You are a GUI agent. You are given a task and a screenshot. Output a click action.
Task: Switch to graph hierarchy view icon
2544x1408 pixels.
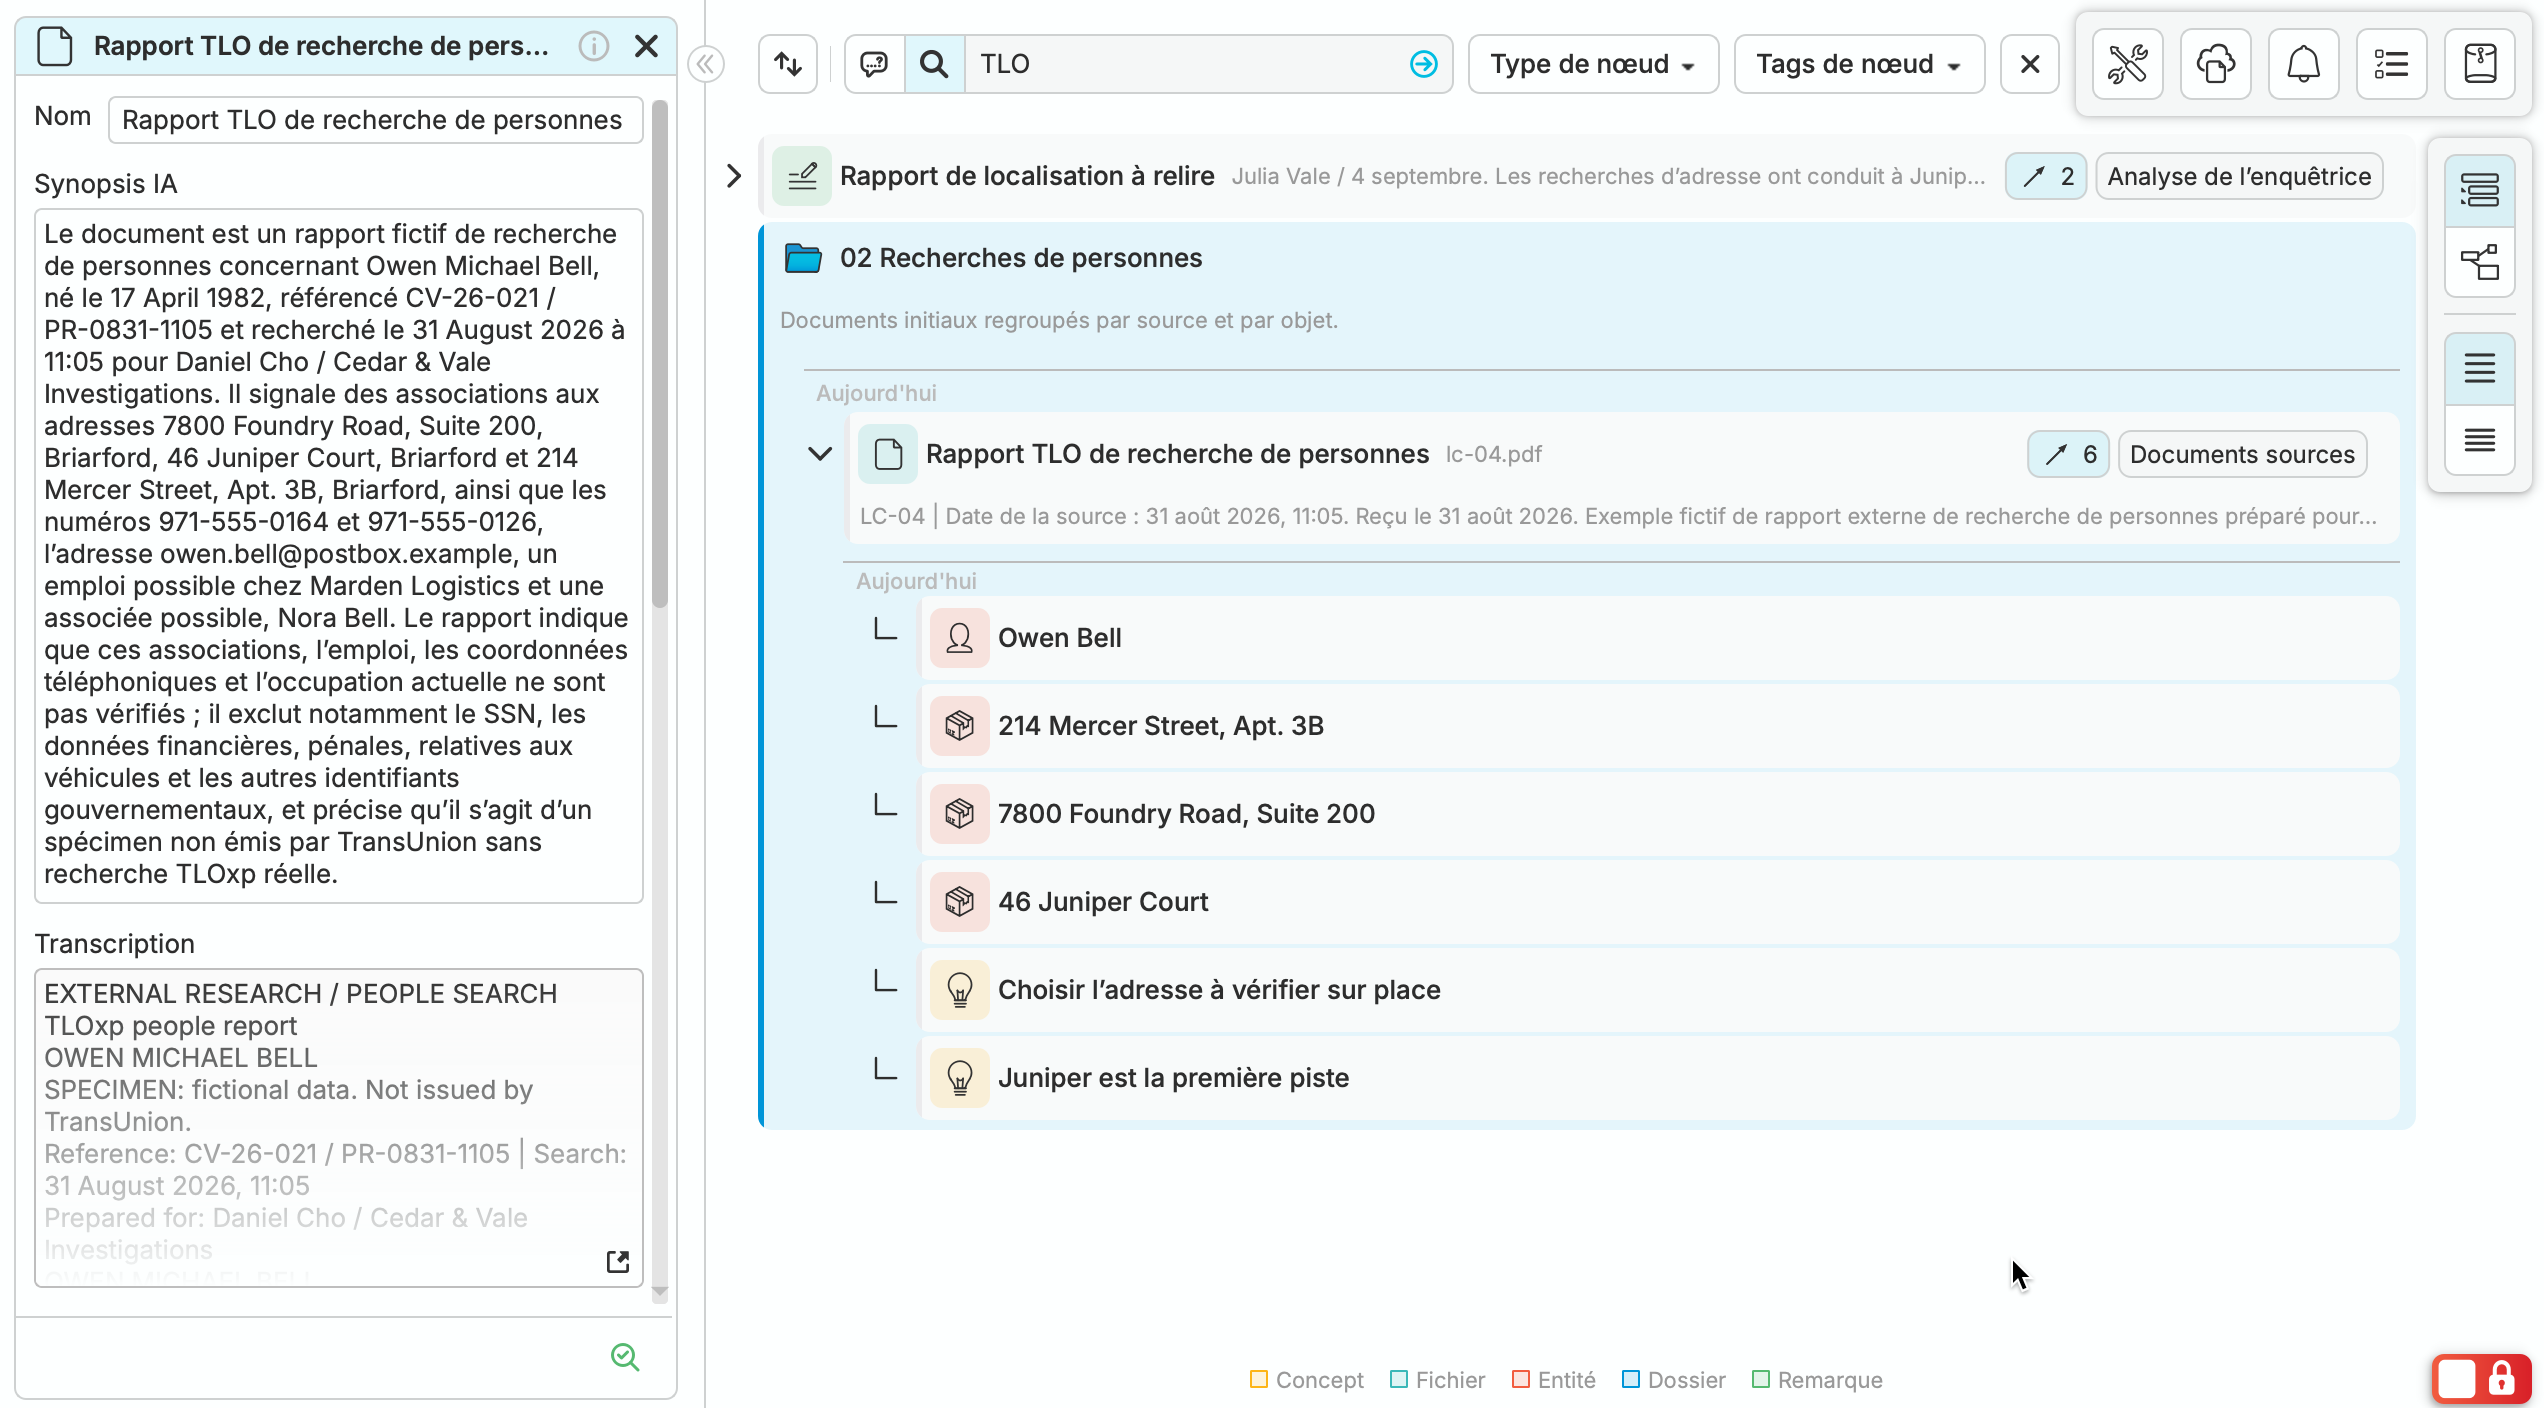[x=2479, y=262]
